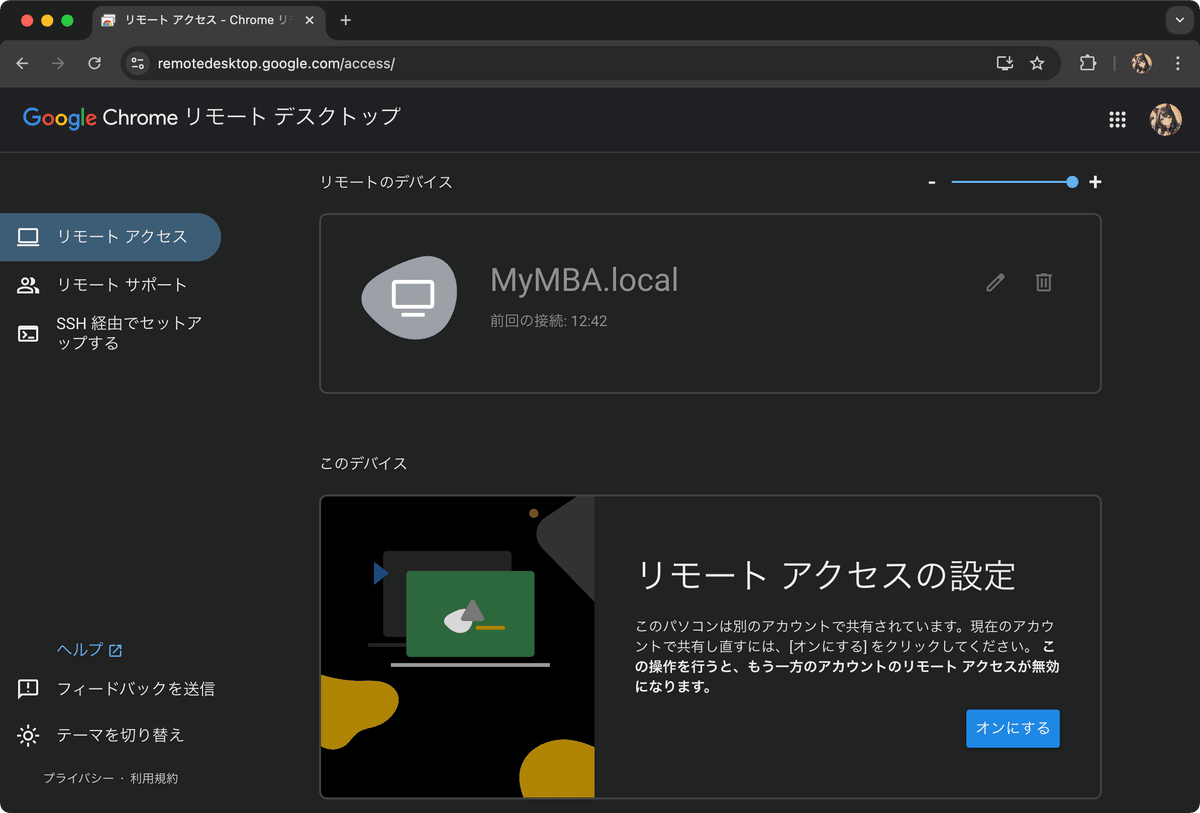Click the MyMBA.local device name
The height and width of the screenshot is (813, 1200).
tap(584, 280)
